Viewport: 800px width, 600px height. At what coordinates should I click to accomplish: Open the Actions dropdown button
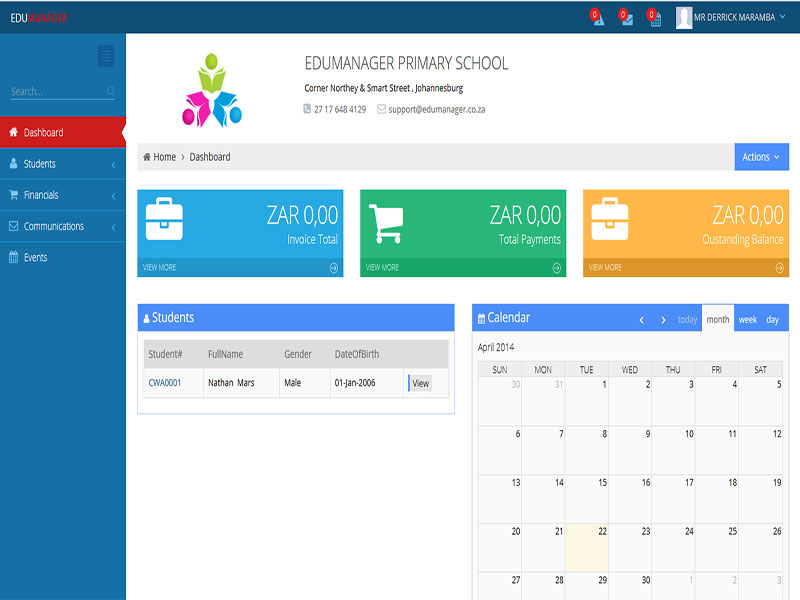tap(761, 157)
